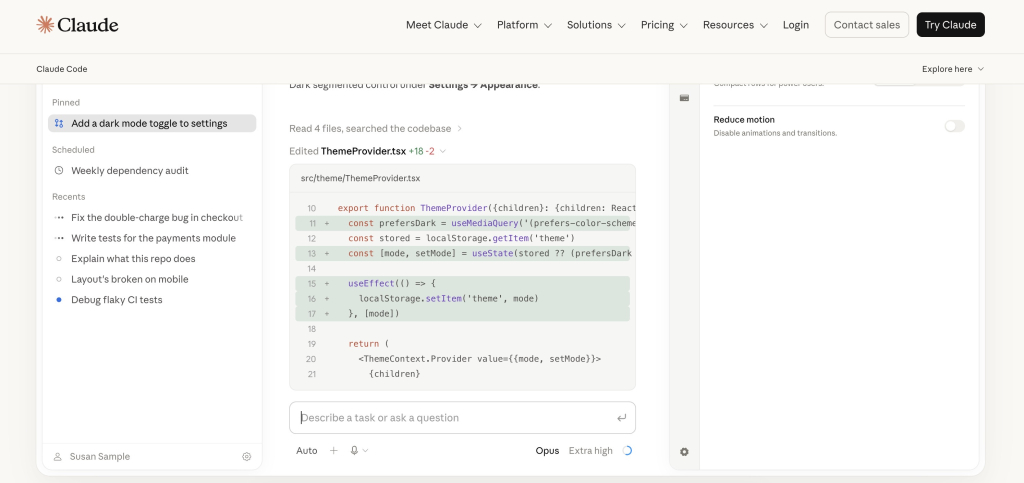
Task: Open the microphone options chevron
Action: (x=365, y=451)
